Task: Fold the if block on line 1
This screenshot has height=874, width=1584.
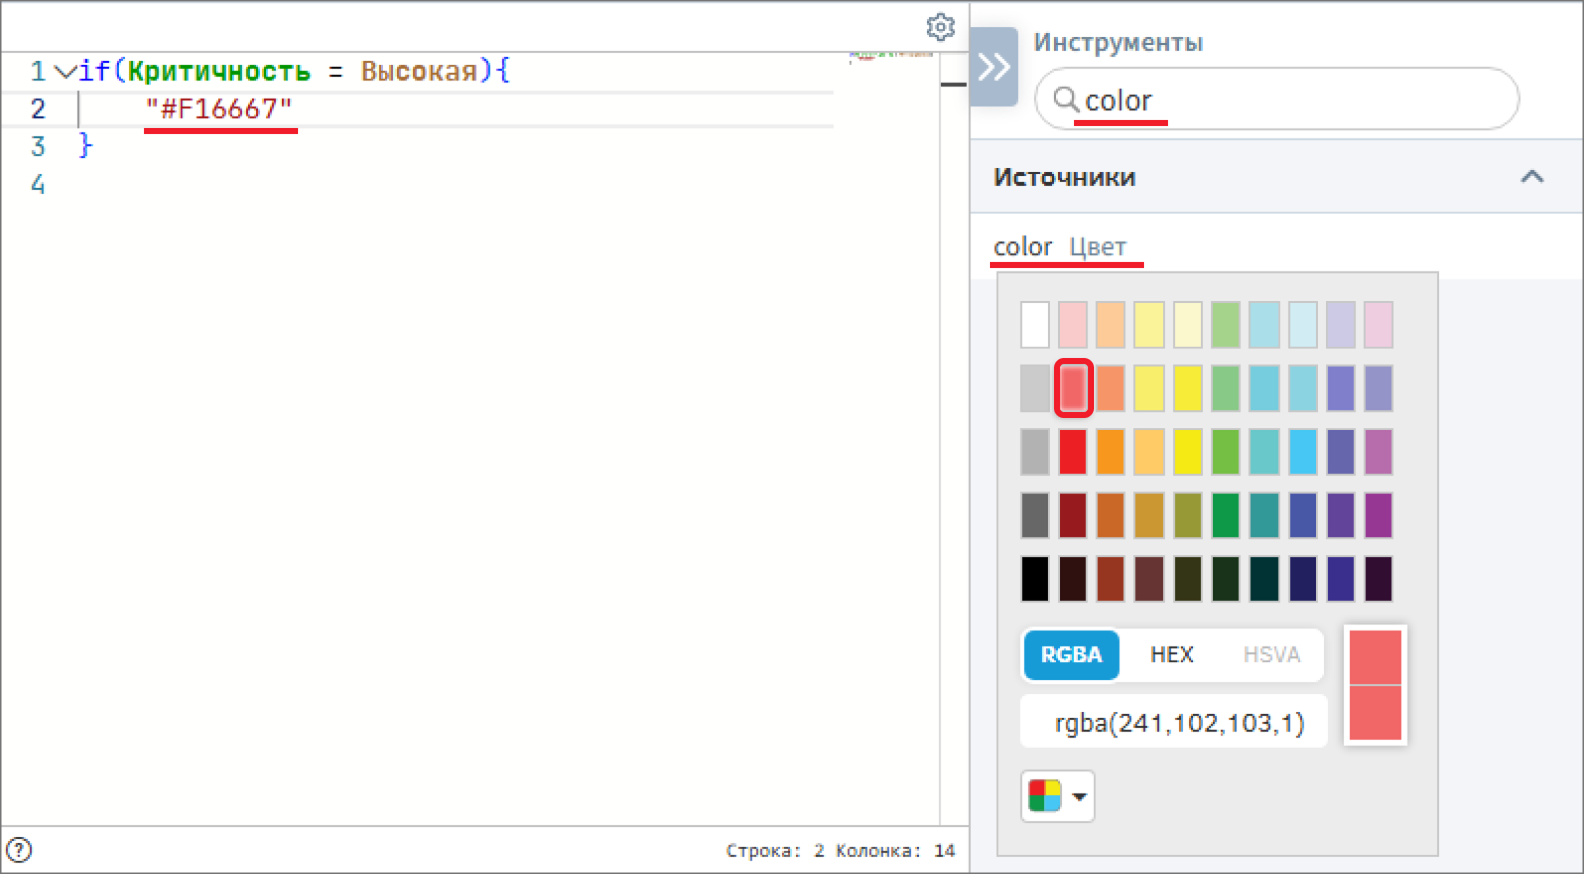Action: 65,71
